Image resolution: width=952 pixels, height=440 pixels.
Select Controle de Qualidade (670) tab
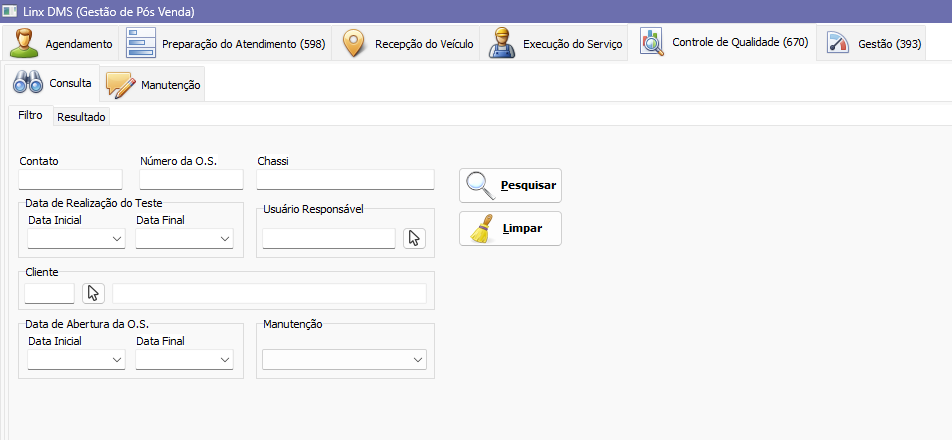point(724,43)
